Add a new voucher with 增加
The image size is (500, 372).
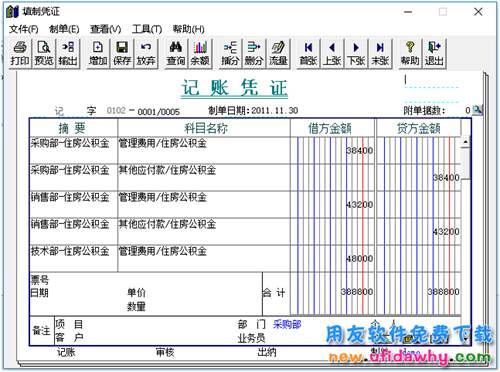[98, 53]
